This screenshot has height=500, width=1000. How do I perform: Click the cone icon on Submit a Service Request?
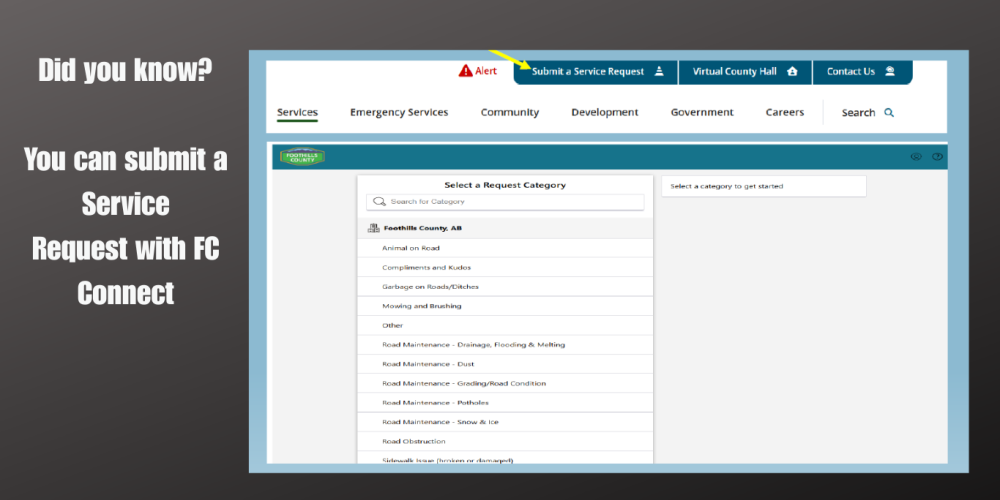point(659,72)
